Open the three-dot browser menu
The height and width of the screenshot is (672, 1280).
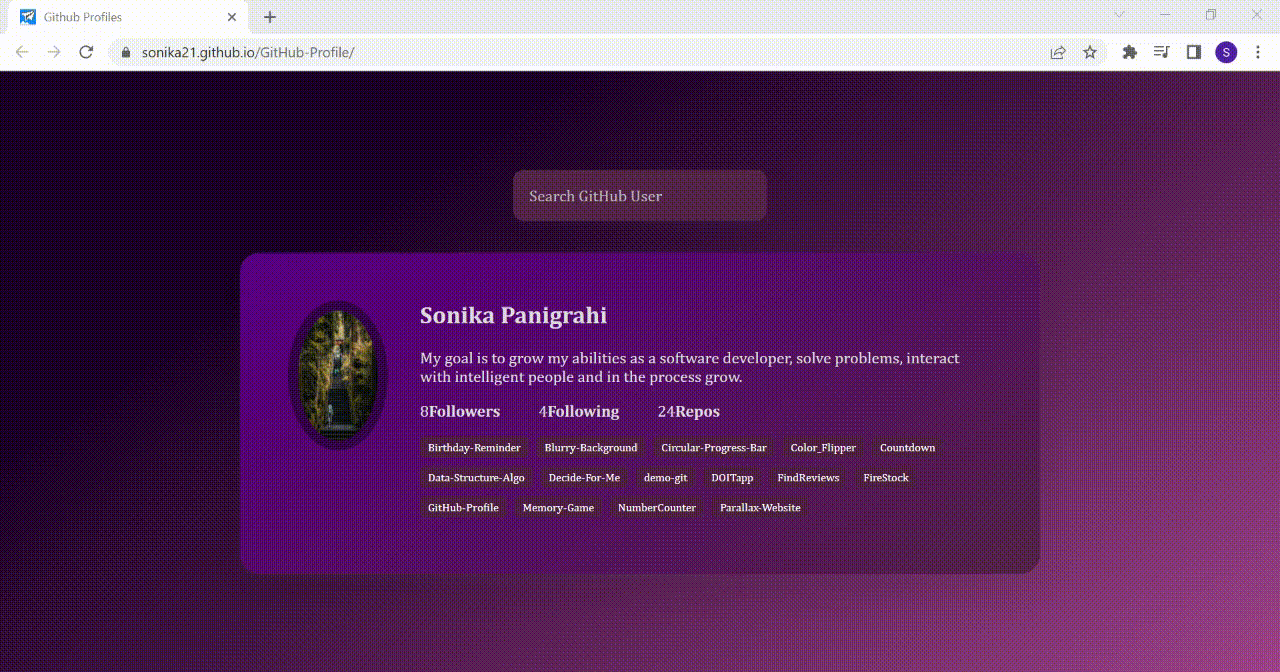(1258, 52)
